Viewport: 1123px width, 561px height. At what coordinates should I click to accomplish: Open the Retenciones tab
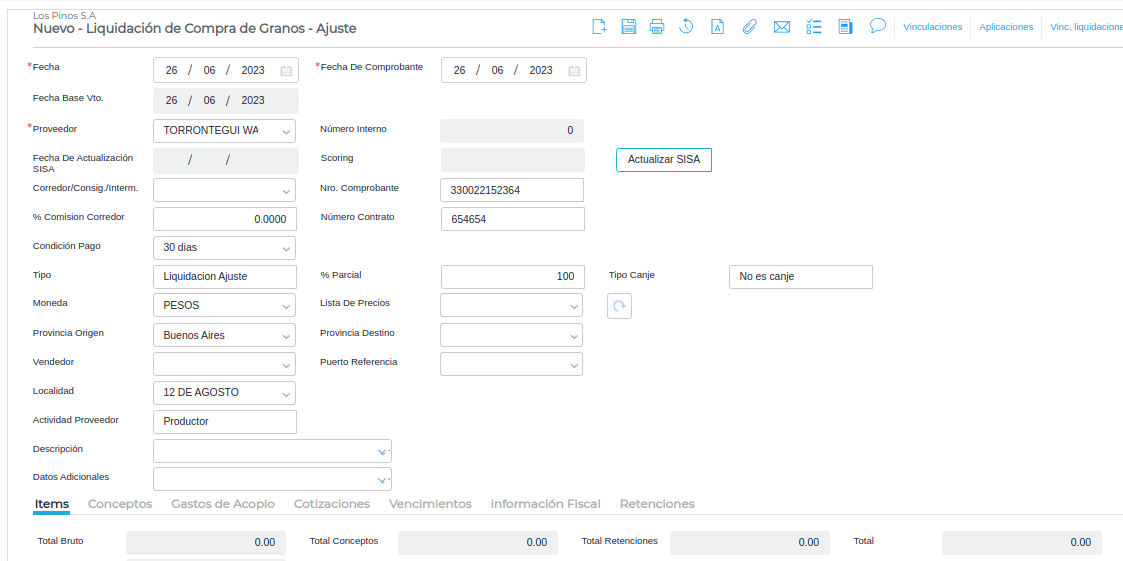pyautogui.click(x=657, y=504)
